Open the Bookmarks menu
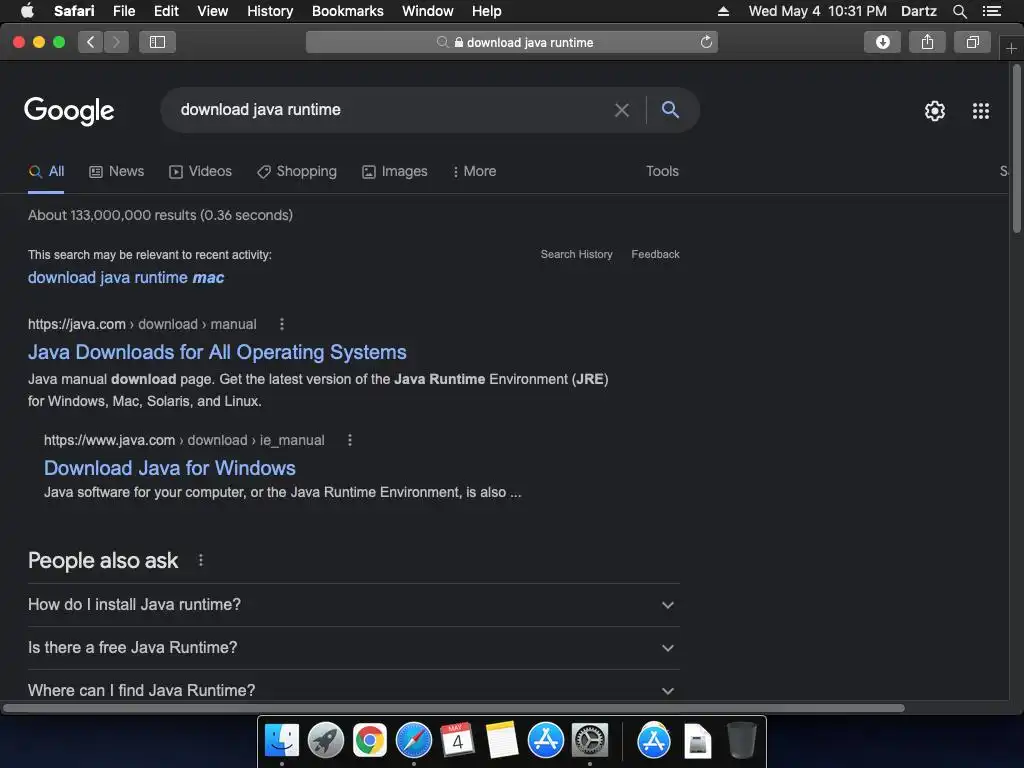 click(x=347, y=11)
